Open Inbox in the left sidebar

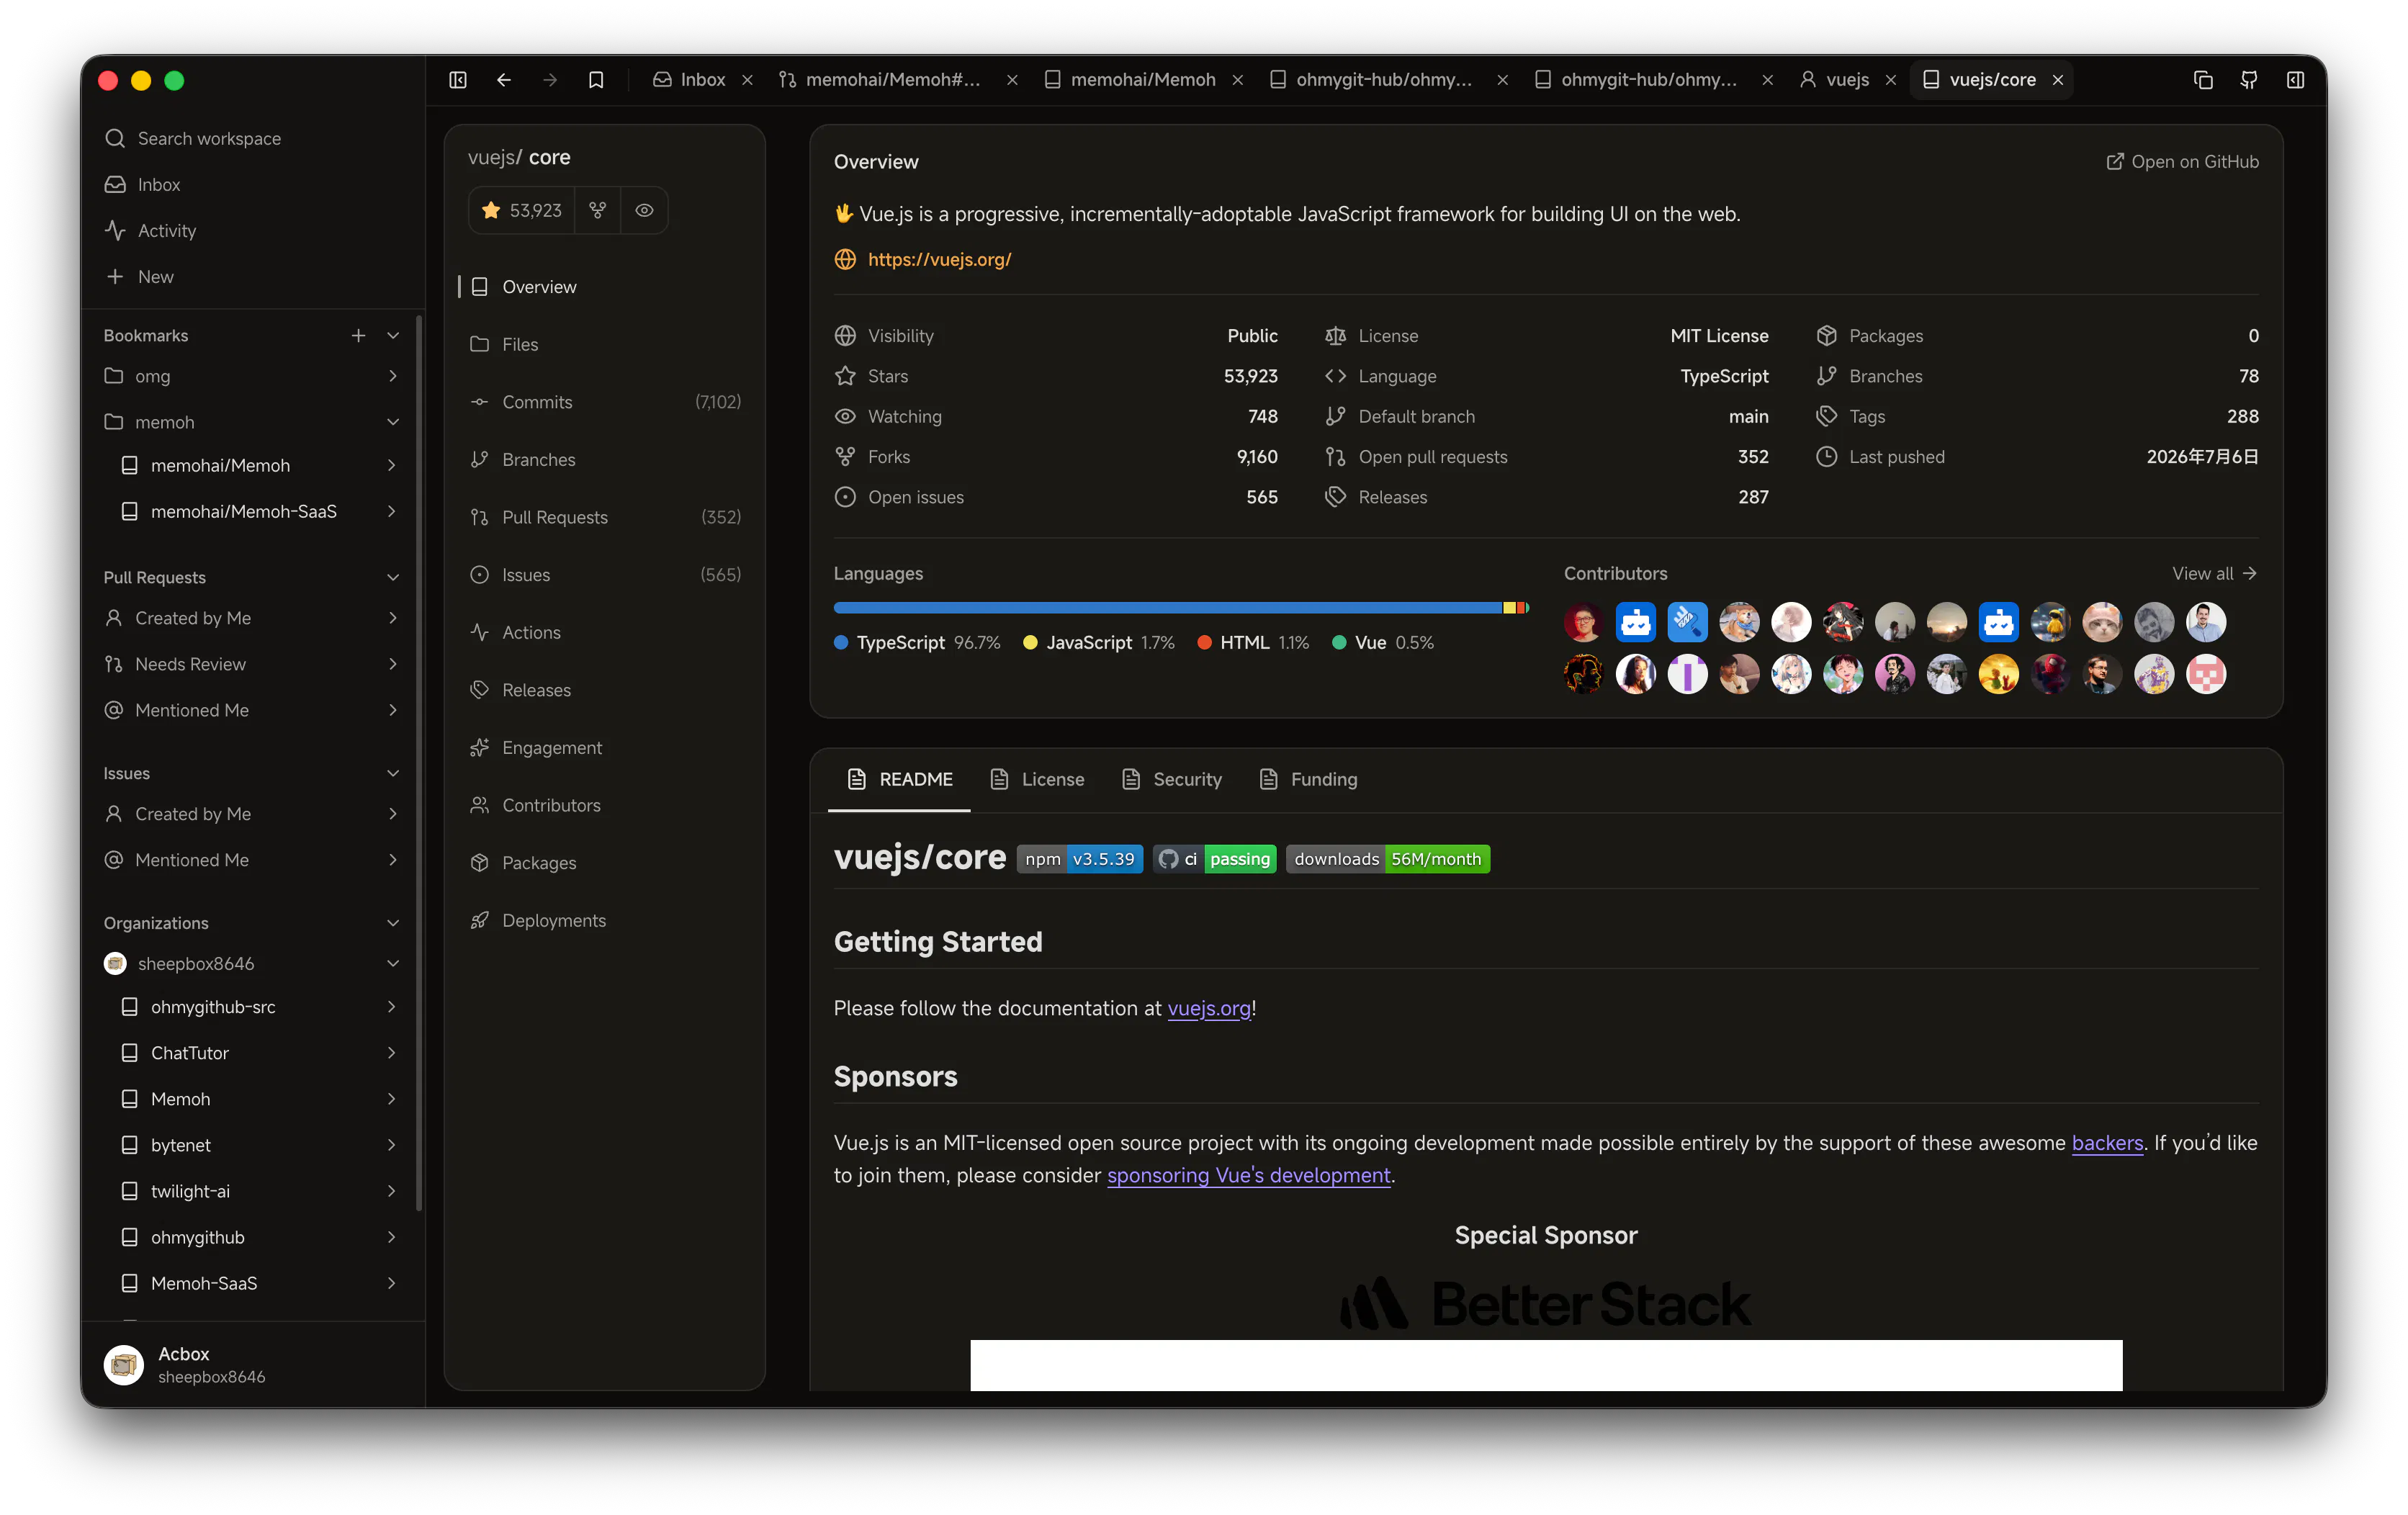[x=252, y=184]
